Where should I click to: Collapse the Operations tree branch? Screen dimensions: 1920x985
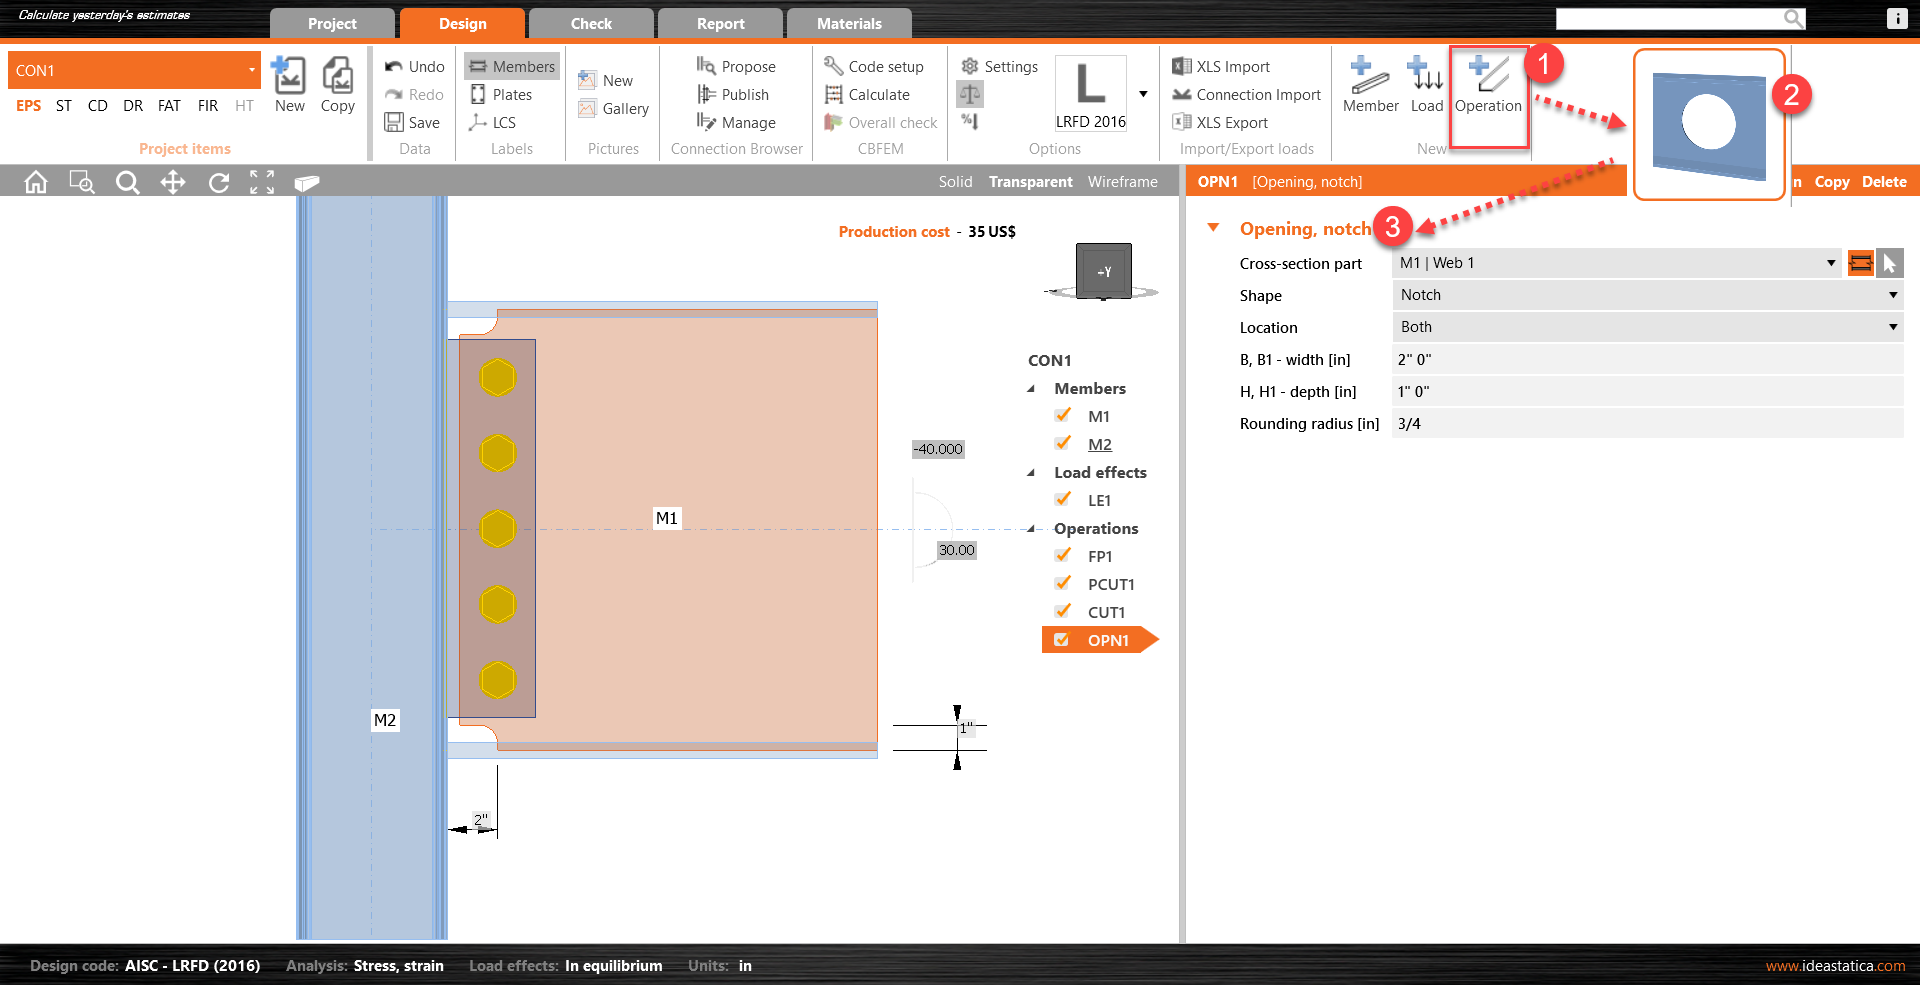pyautogui.click(x=1031, y=528)
